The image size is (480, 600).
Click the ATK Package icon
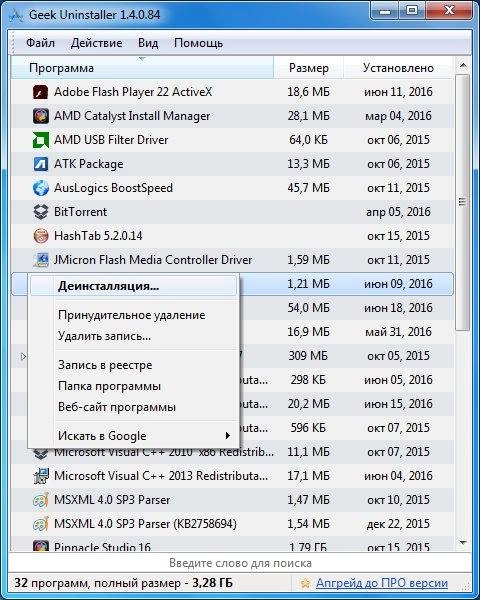[x=41, y=164]
